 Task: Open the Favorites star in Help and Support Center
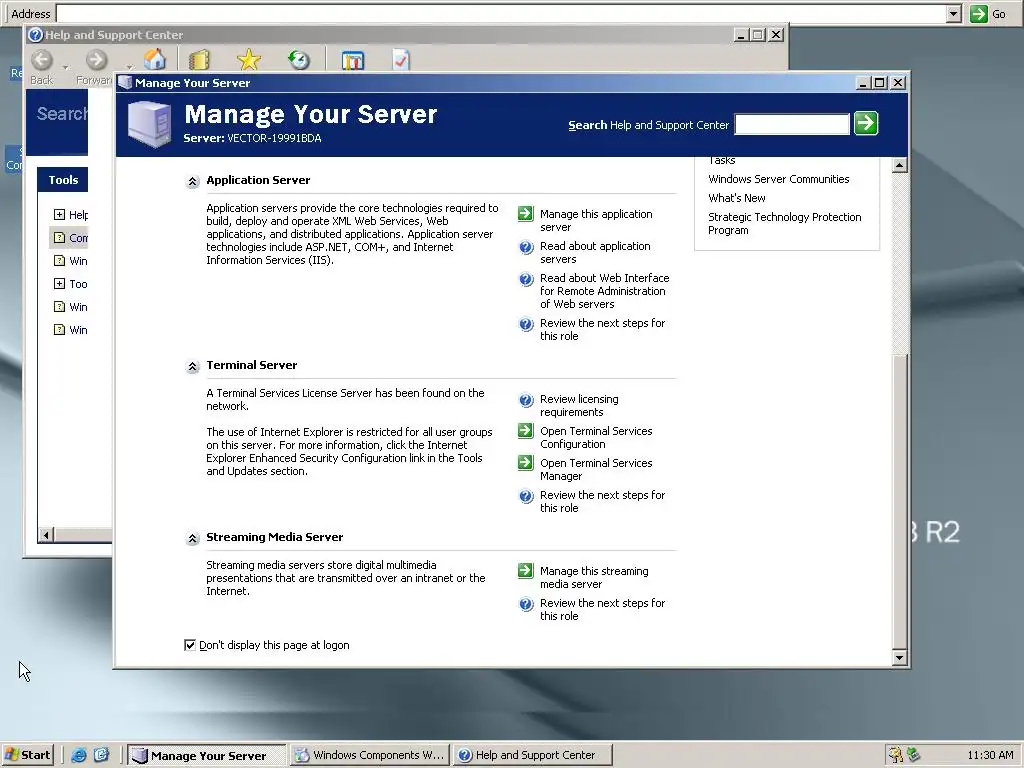249,60
